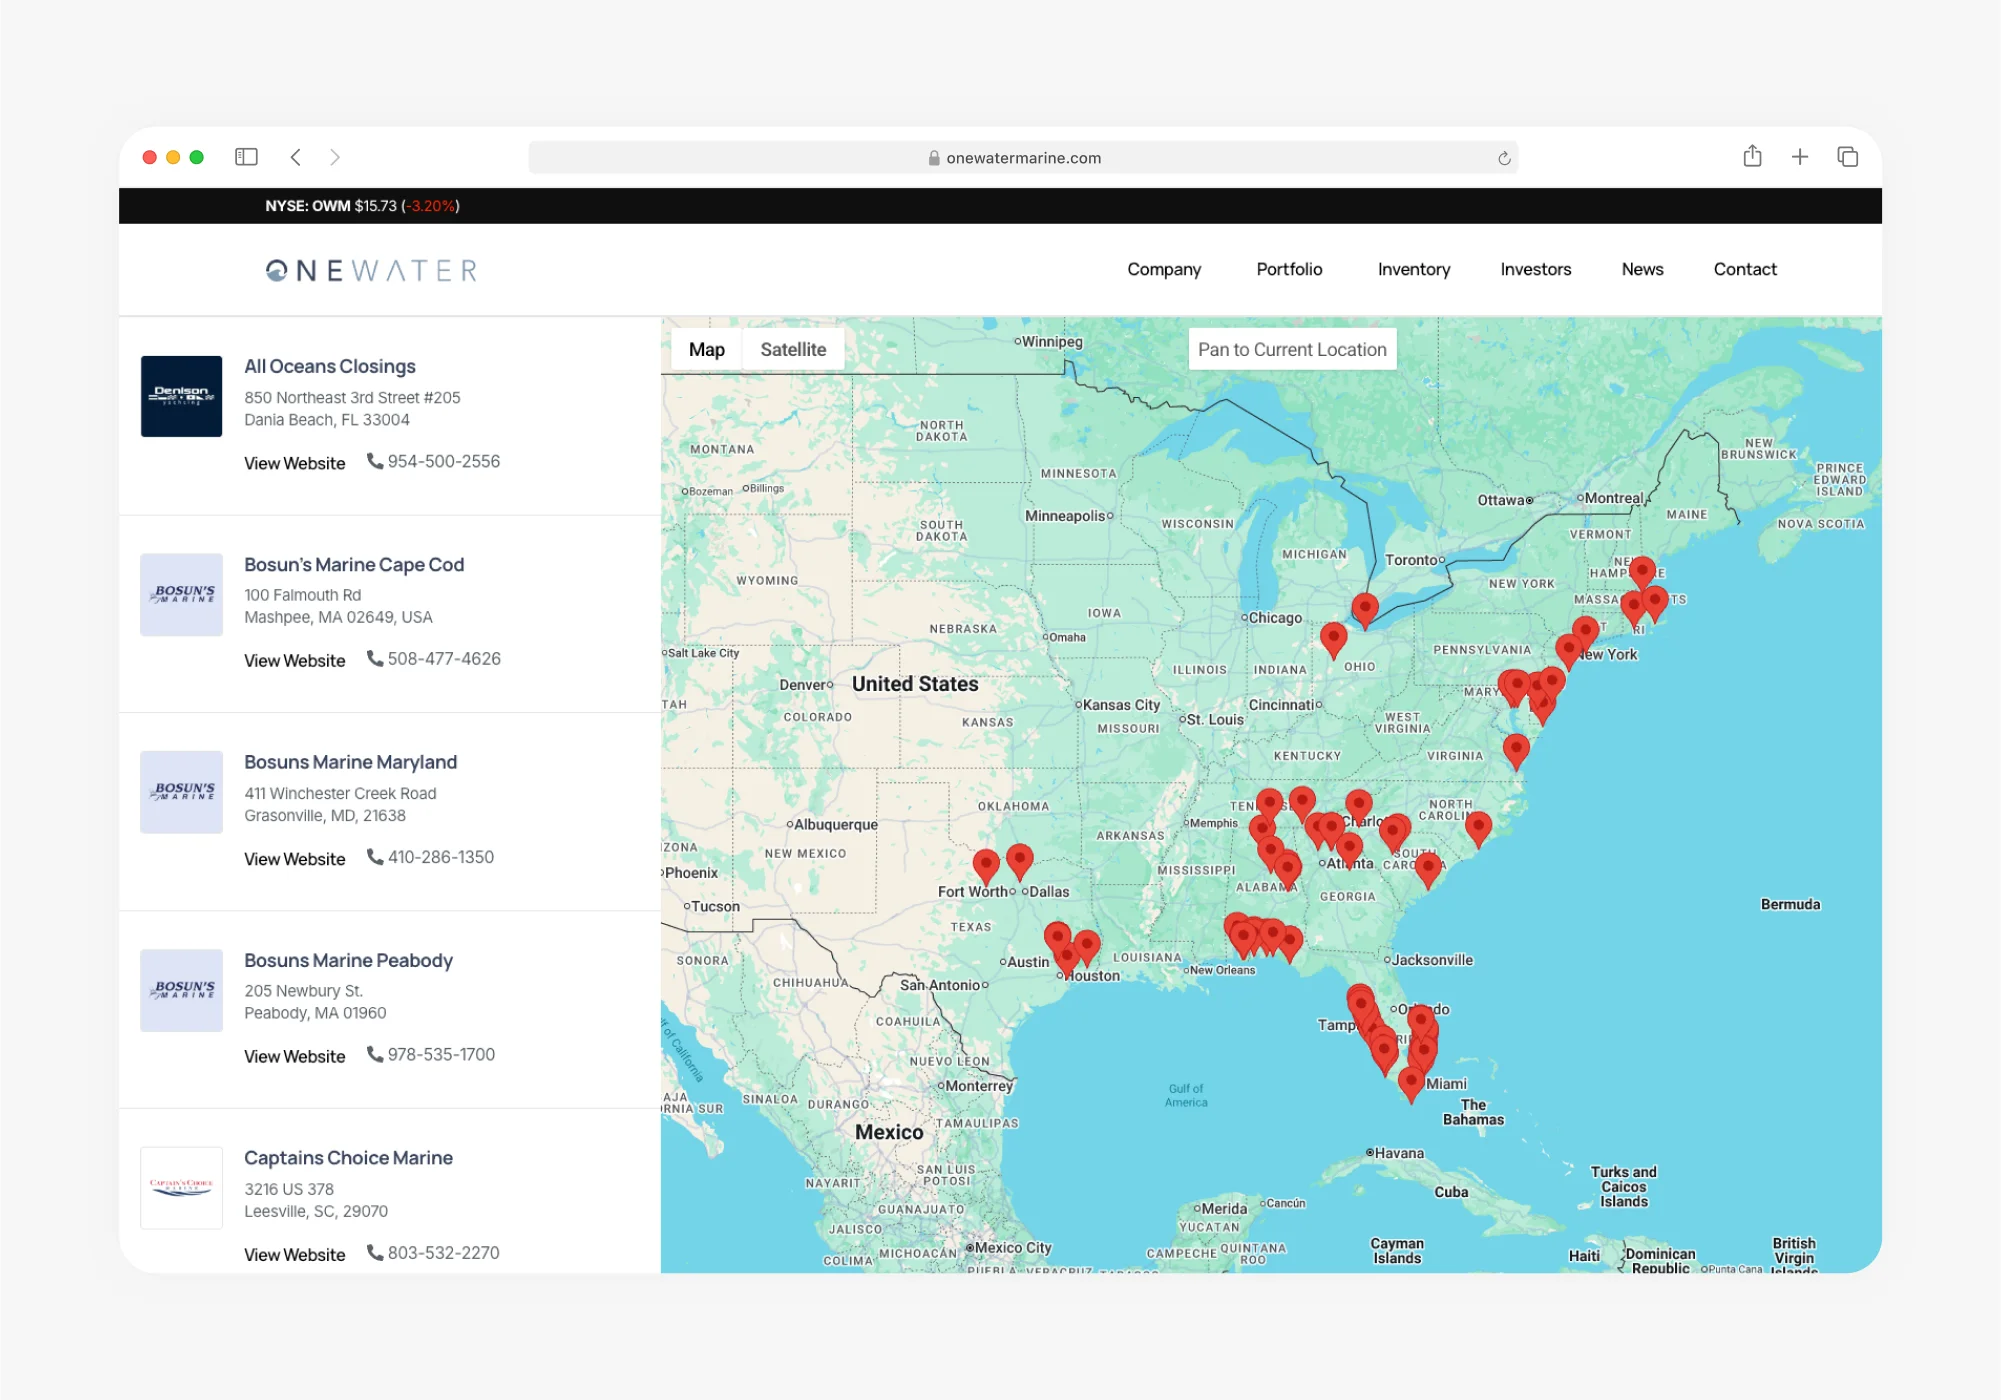Open the All Oceans Closings title
Image resolution: width=2001 pixels, height=1400 pixels.
click(330, 366)
